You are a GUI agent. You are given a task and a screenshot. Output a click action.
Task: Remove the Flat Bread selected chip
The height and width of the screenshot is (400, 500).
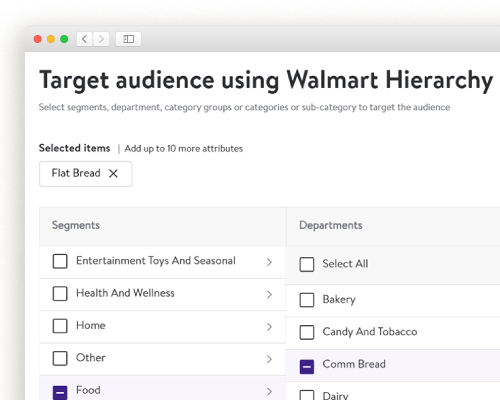[113, 173]
